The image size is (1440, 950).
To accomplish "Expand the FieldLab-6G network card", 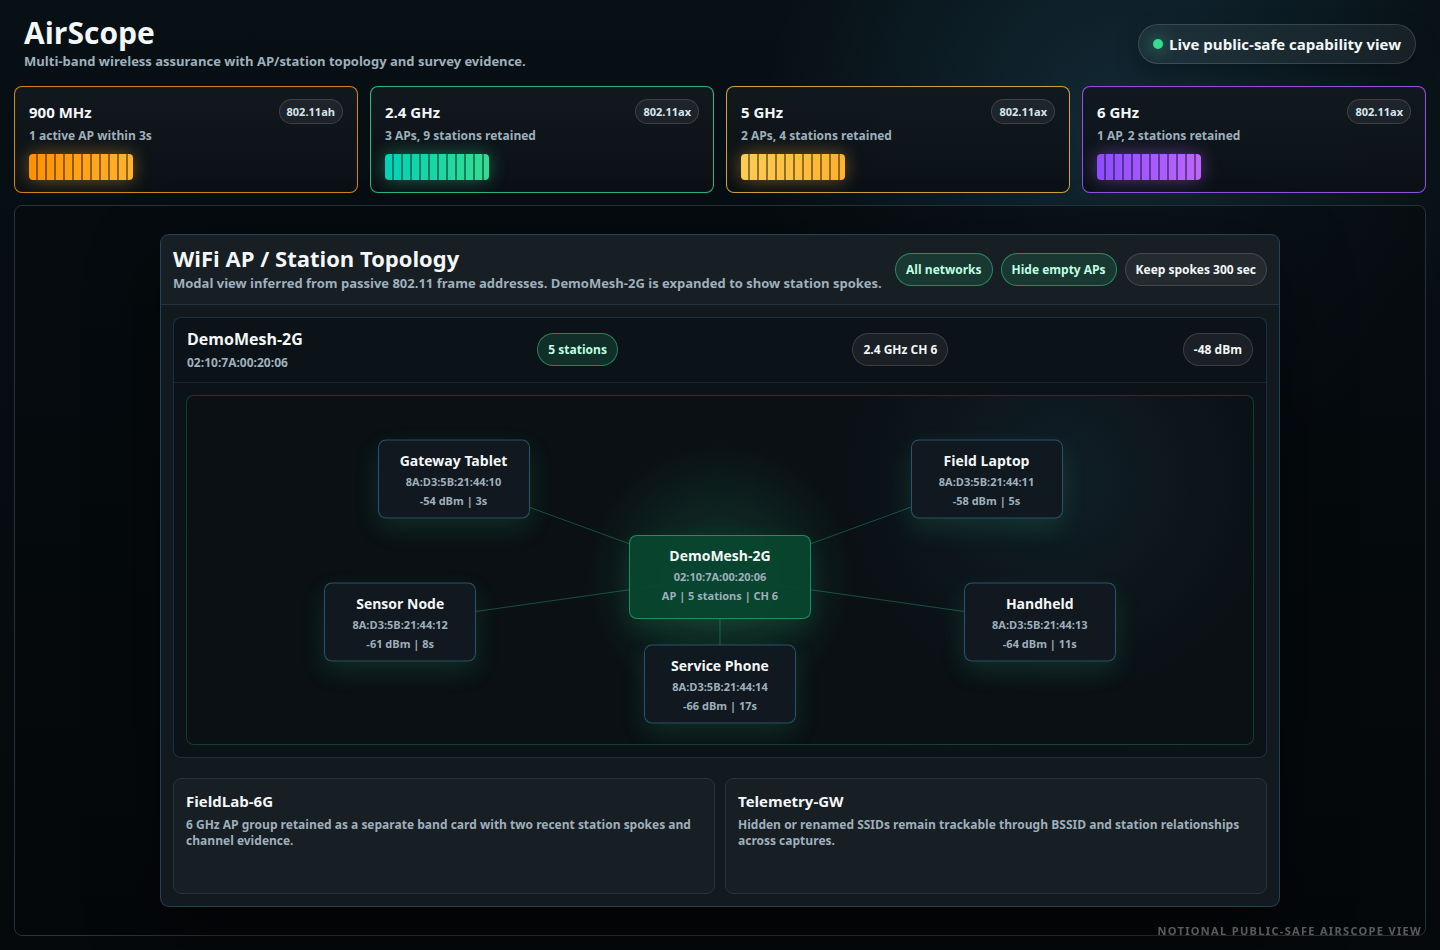I will [444, 836].
